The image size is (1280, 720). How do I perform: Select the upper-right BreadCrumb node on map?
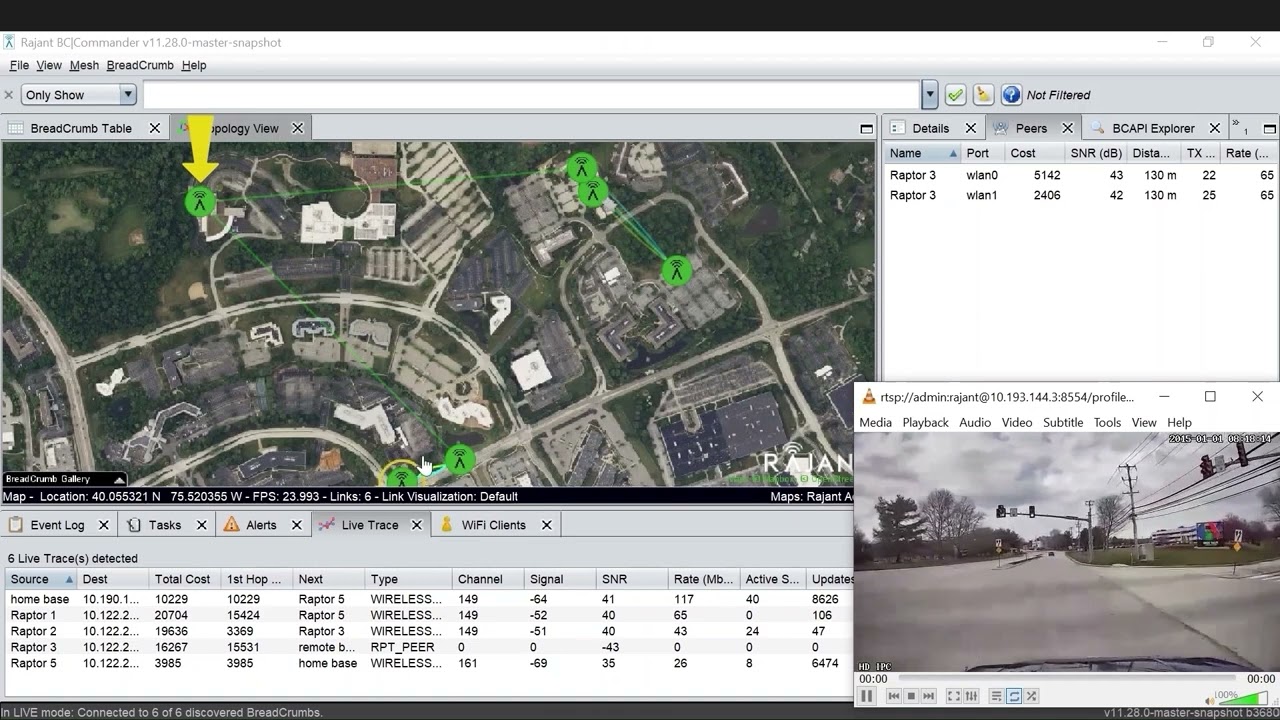[581, 168]
